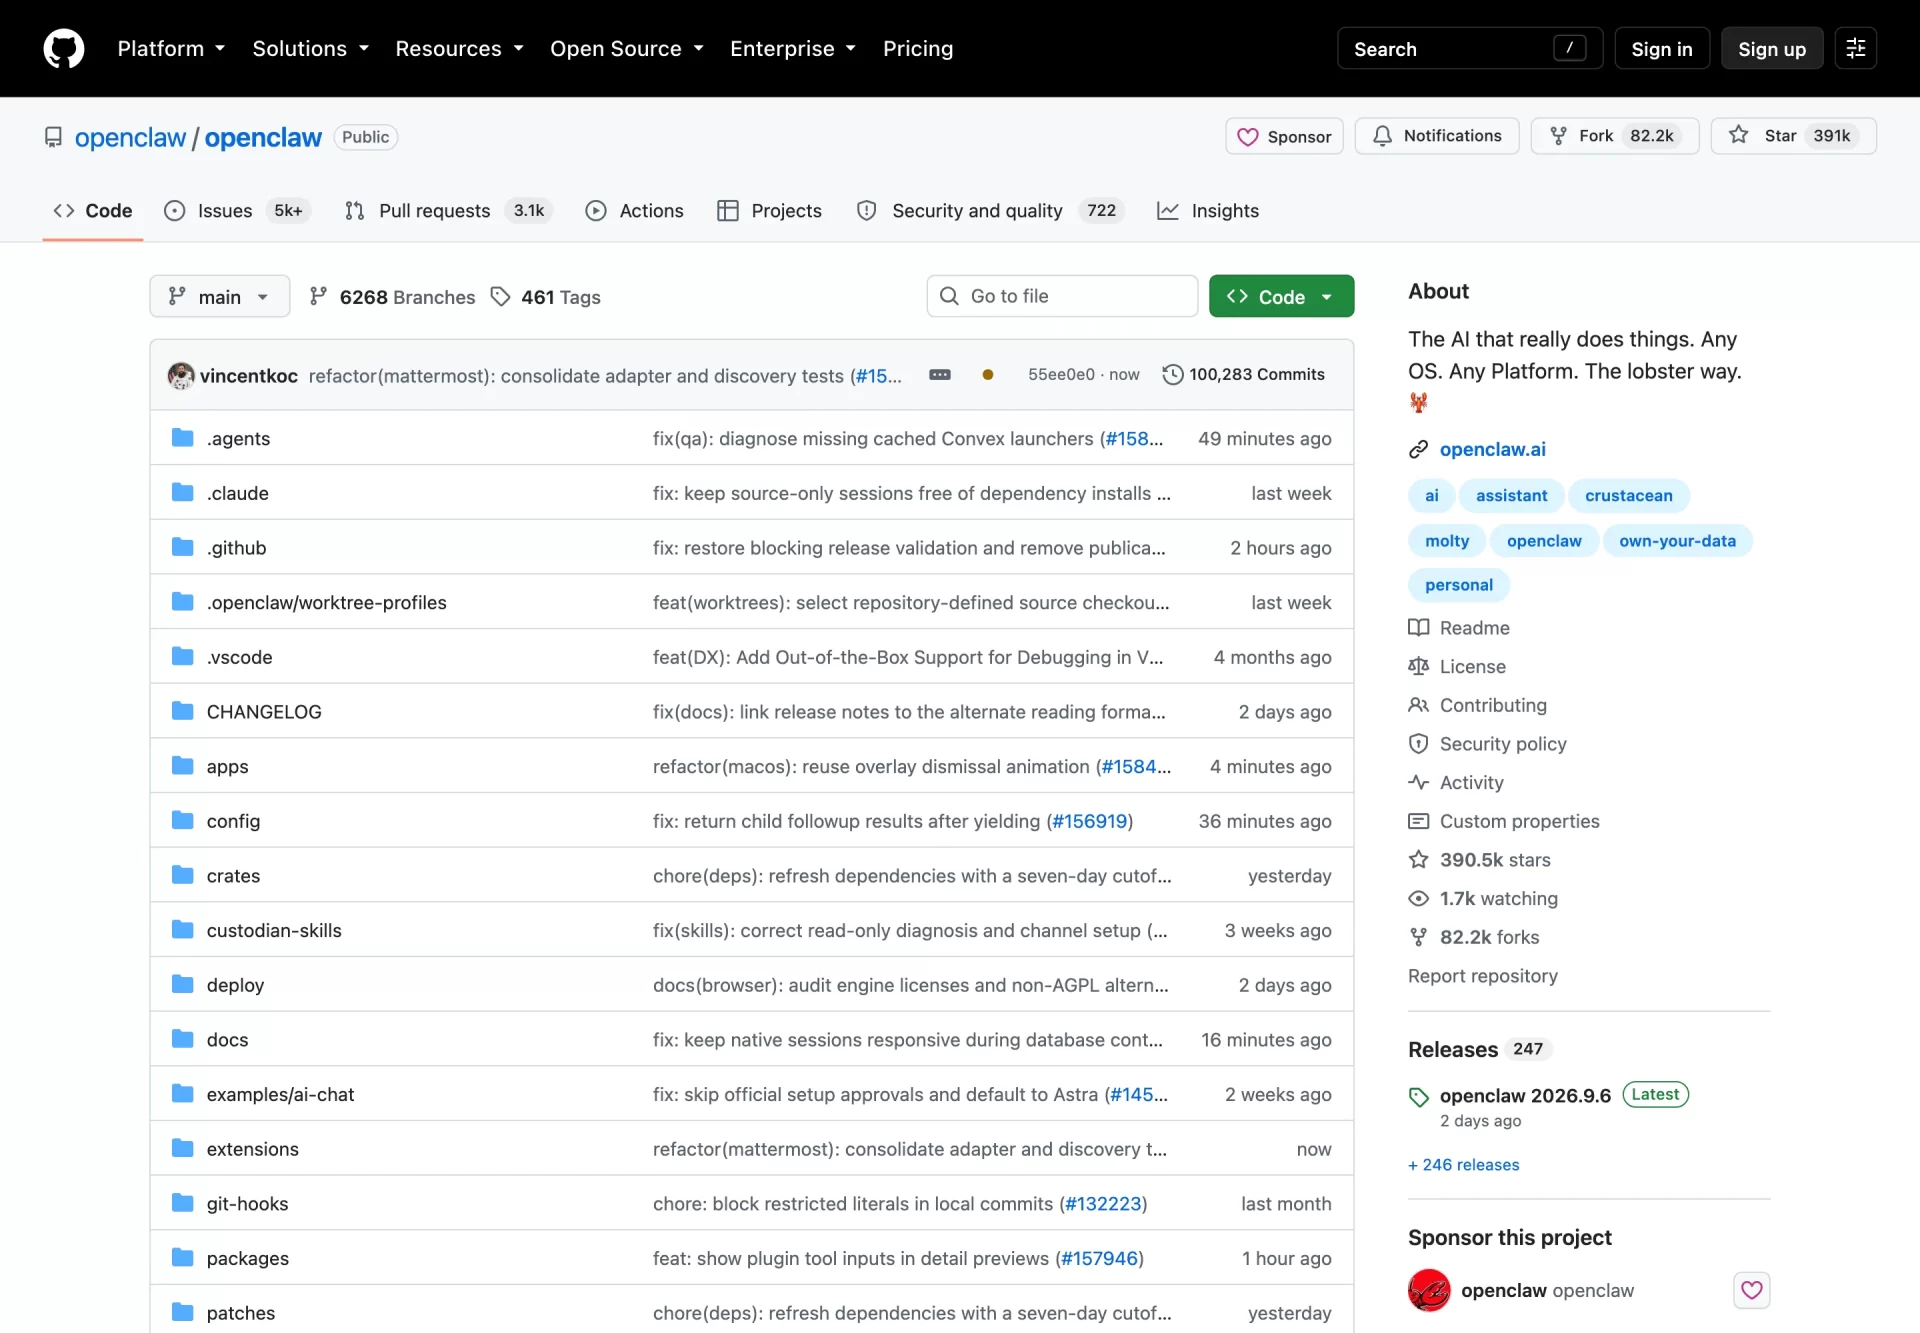Click the book icon beside Readme
Image resolution: width=1920 pixels, height=1333 pixels.
1418,628
